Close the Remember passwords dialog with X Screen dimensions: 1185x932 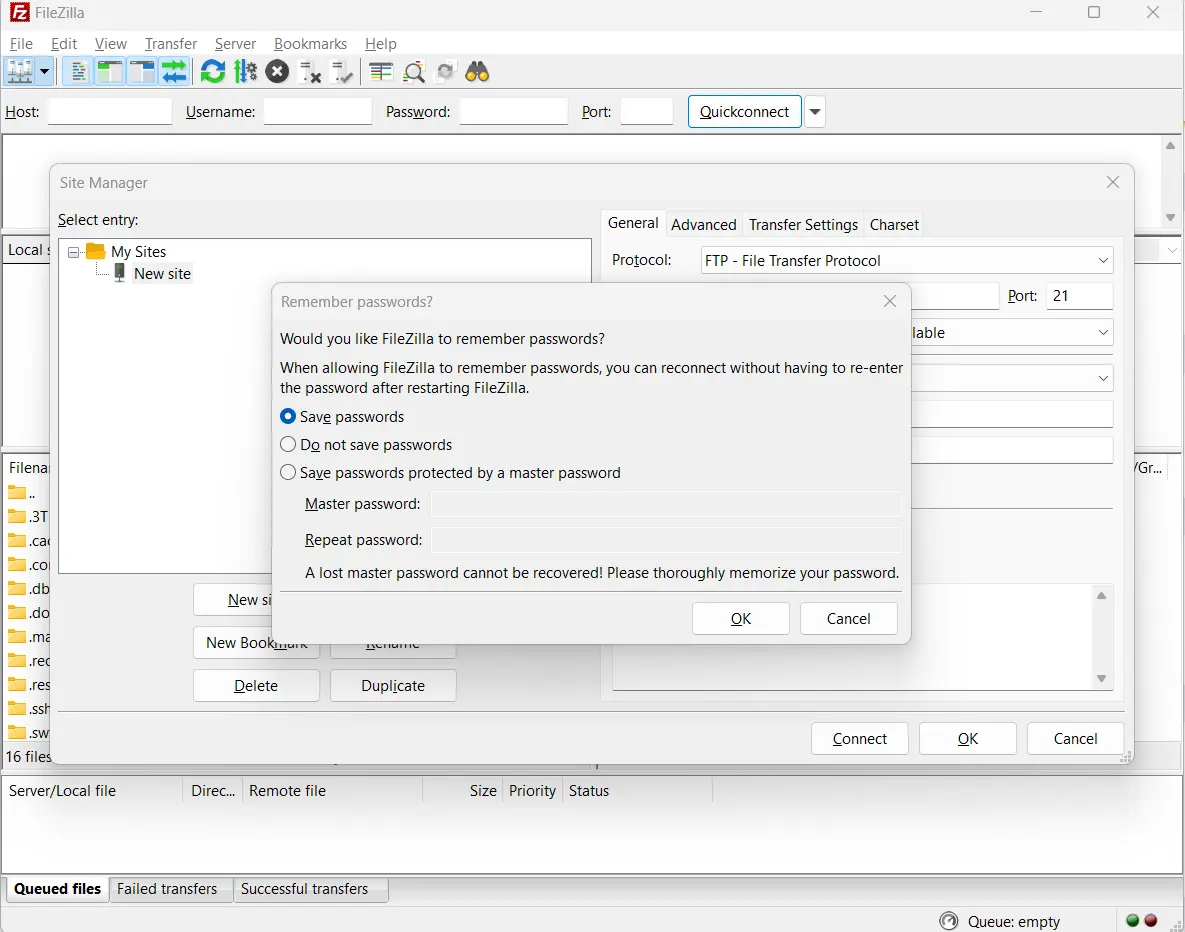[x=890, y=302]
